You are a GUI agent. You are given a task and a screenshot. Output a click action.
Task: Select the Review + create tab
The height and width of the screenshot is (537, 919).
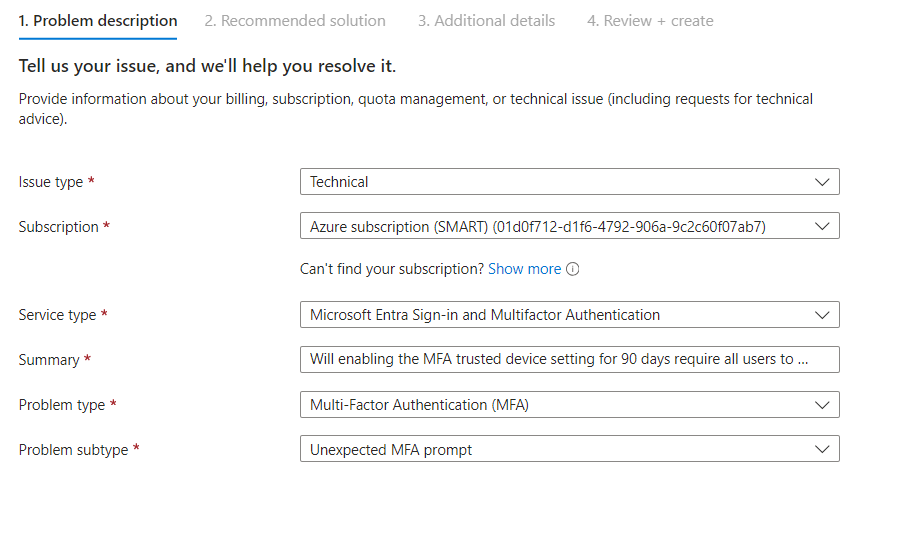tap(651, 21)
